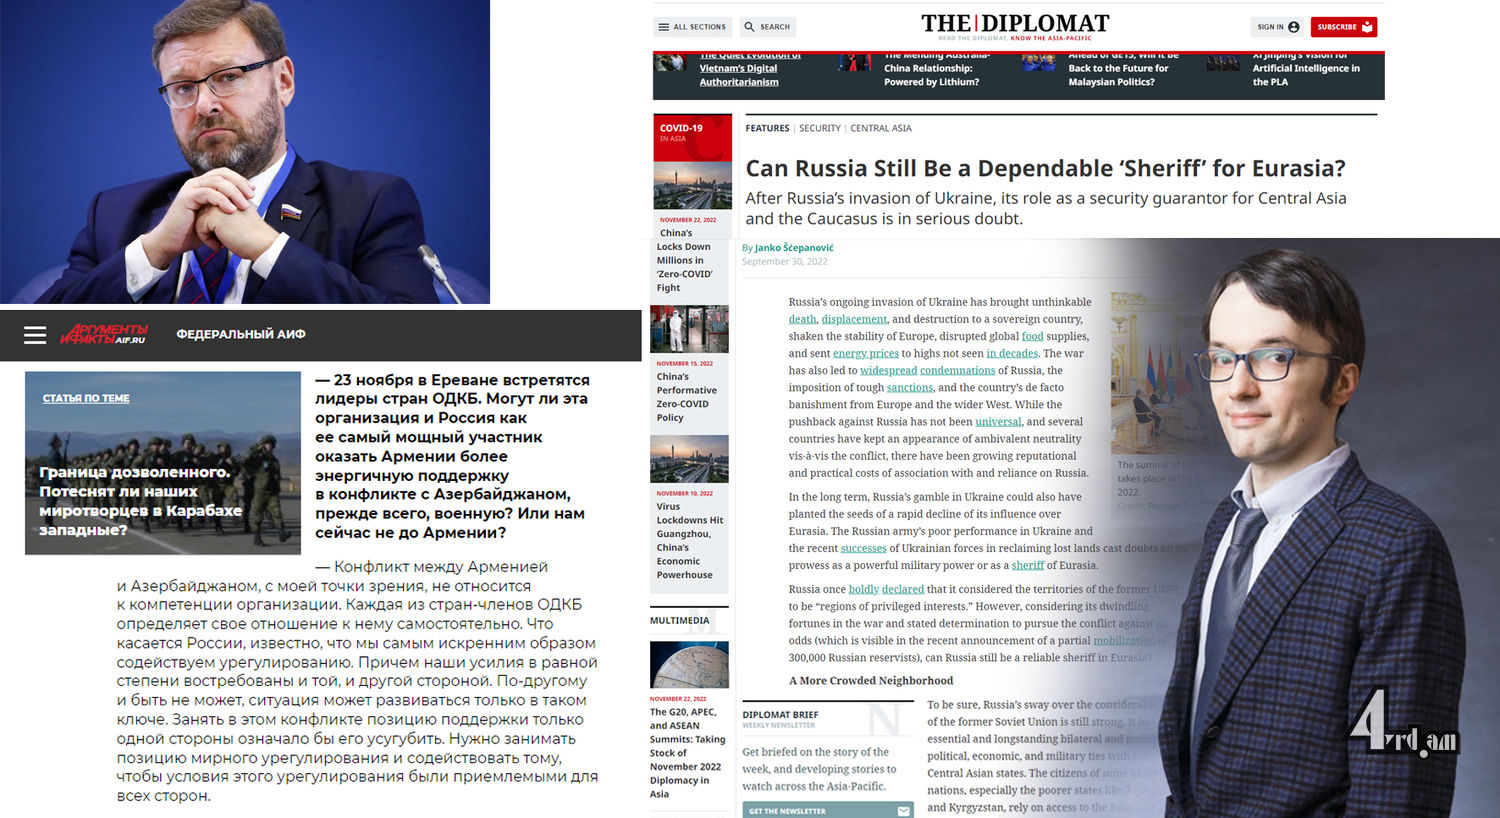
Task: Follow the 'widespread' hyperlink
Action: coord(888,370)
